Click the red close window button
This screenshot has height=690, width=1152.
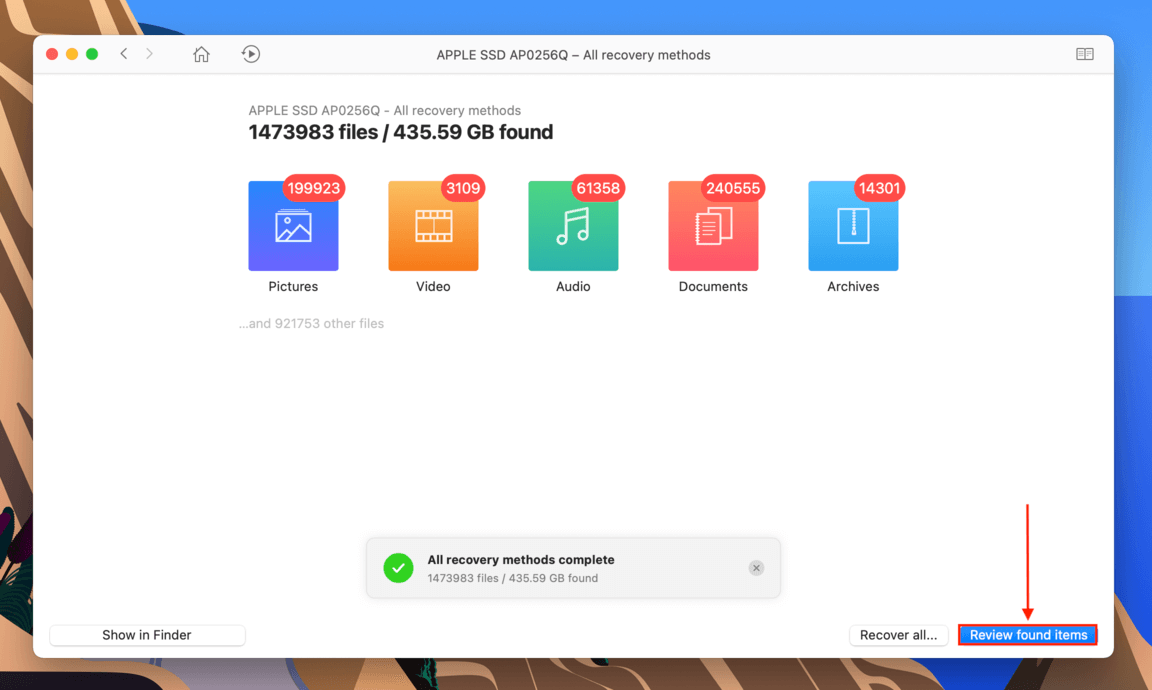[52, 54]
